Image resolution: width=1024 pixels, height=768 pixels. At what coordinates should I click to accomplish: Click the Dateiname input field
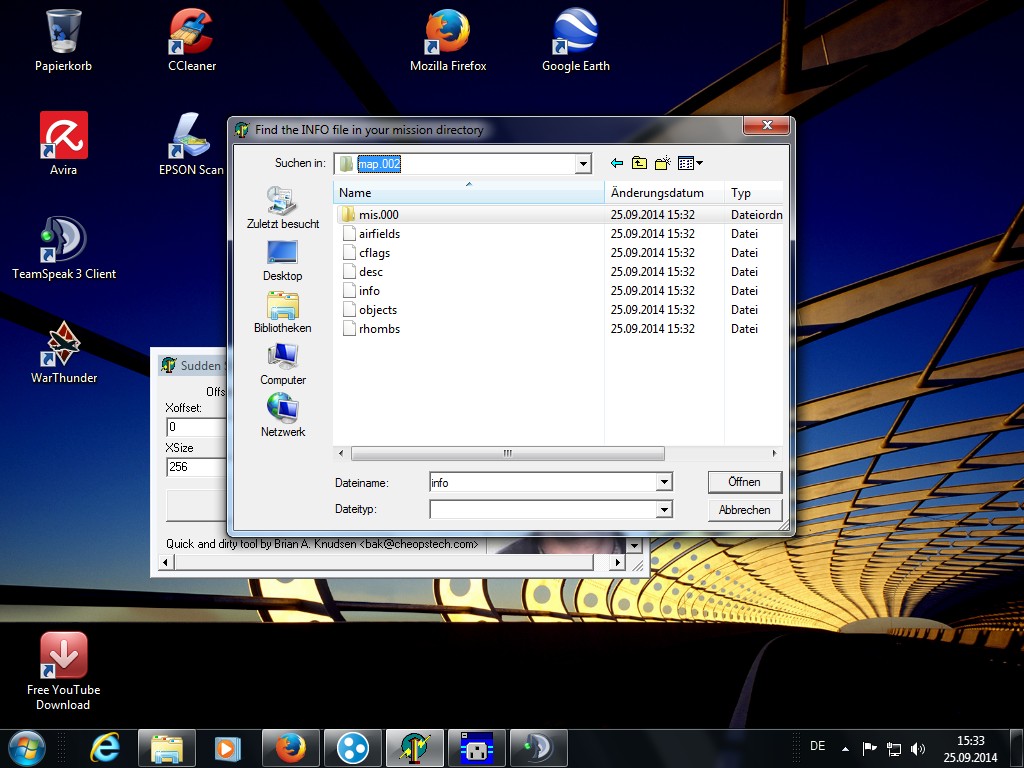[x=543, y=482]
